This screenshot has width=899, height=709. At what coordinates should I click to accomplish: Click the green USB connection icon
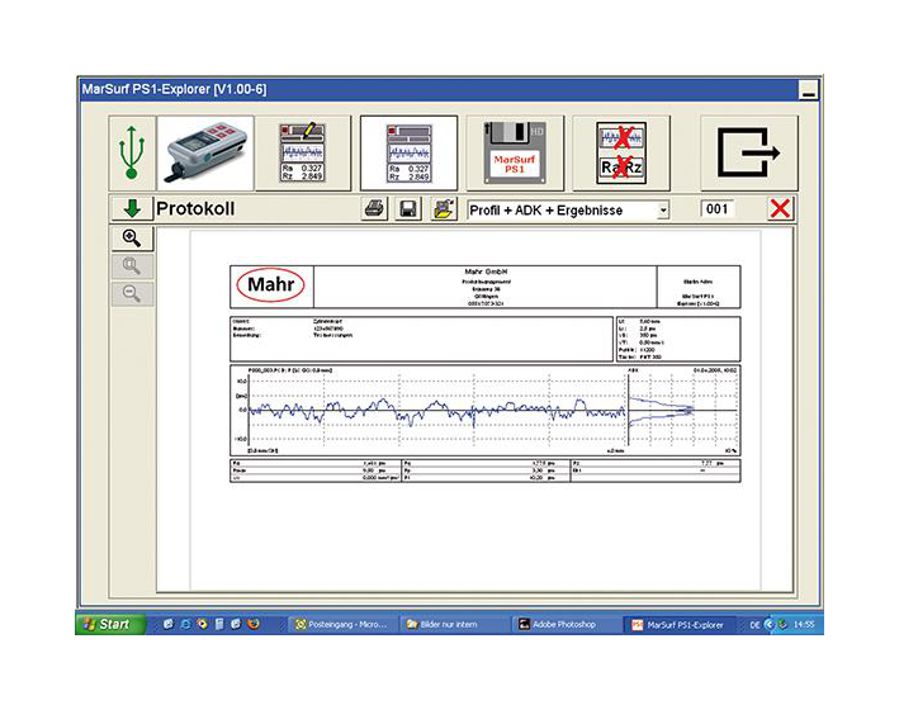(x=130, y=151)
